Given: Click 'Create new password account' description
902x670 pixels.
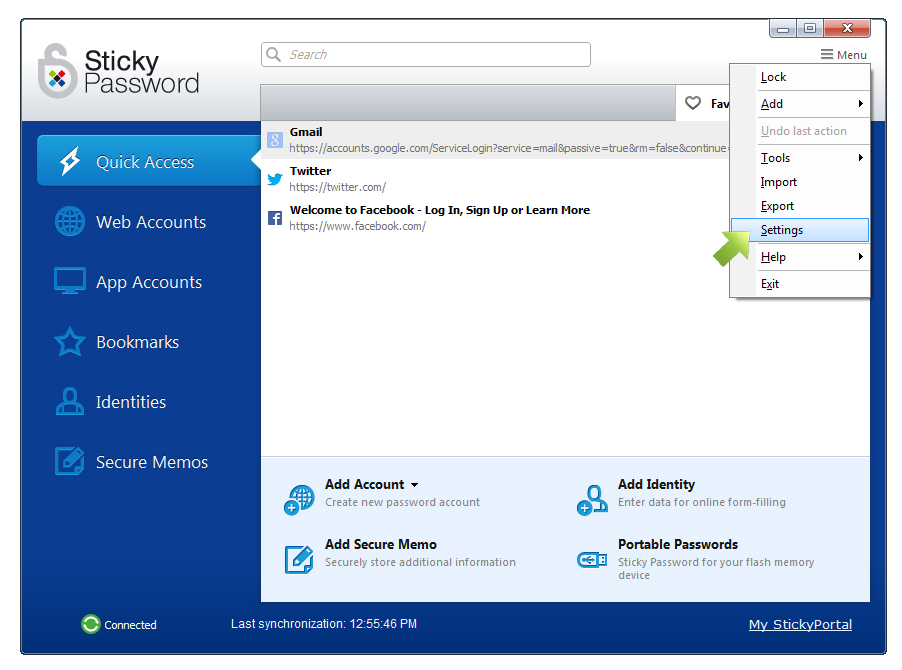Looking at the screenshot, I should pyautogui.click(x=402, y=502).
